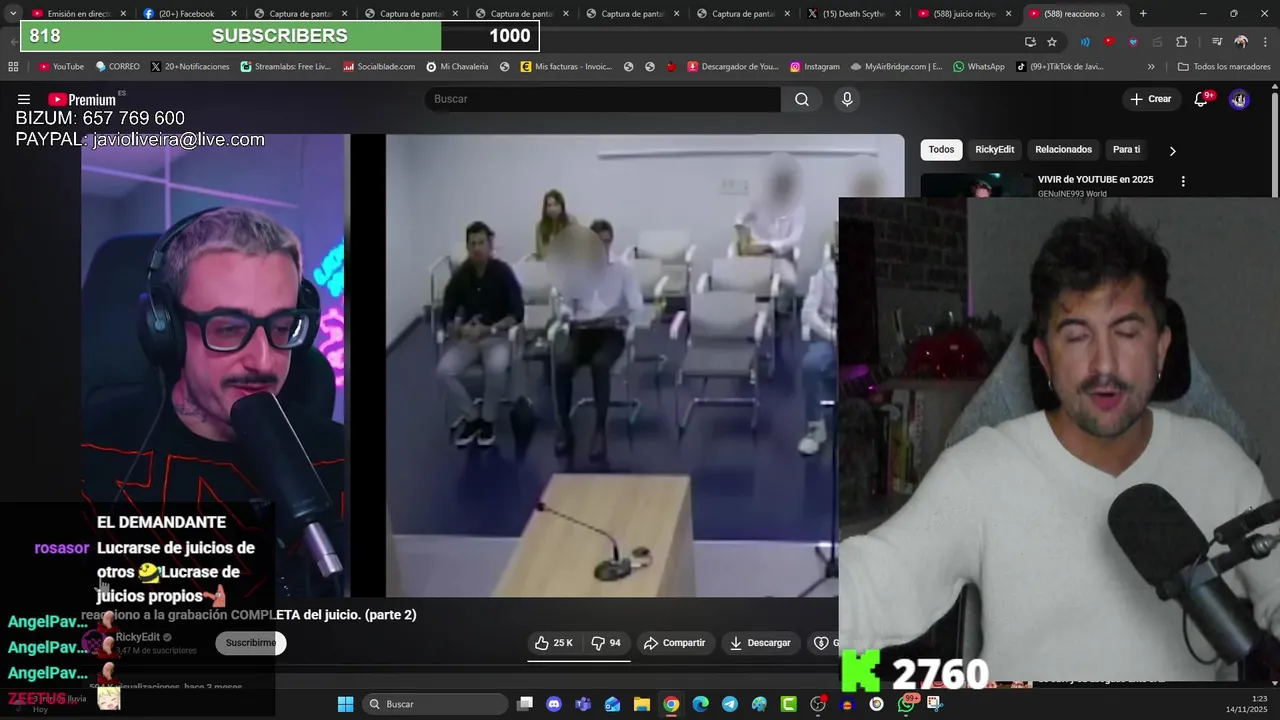Open WhatsApp from the taskbar
1280x720 pixels.
906,704
